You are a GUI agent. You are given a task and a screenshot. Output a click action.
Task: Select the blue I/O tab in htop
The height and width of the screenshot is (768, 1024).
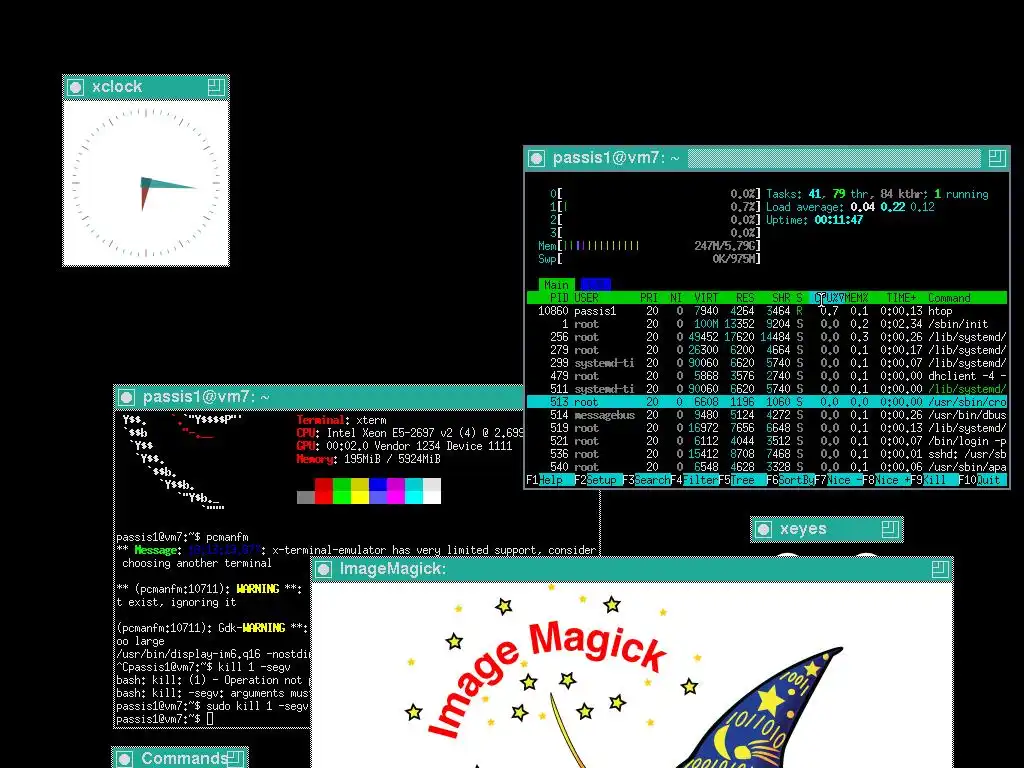595,285
